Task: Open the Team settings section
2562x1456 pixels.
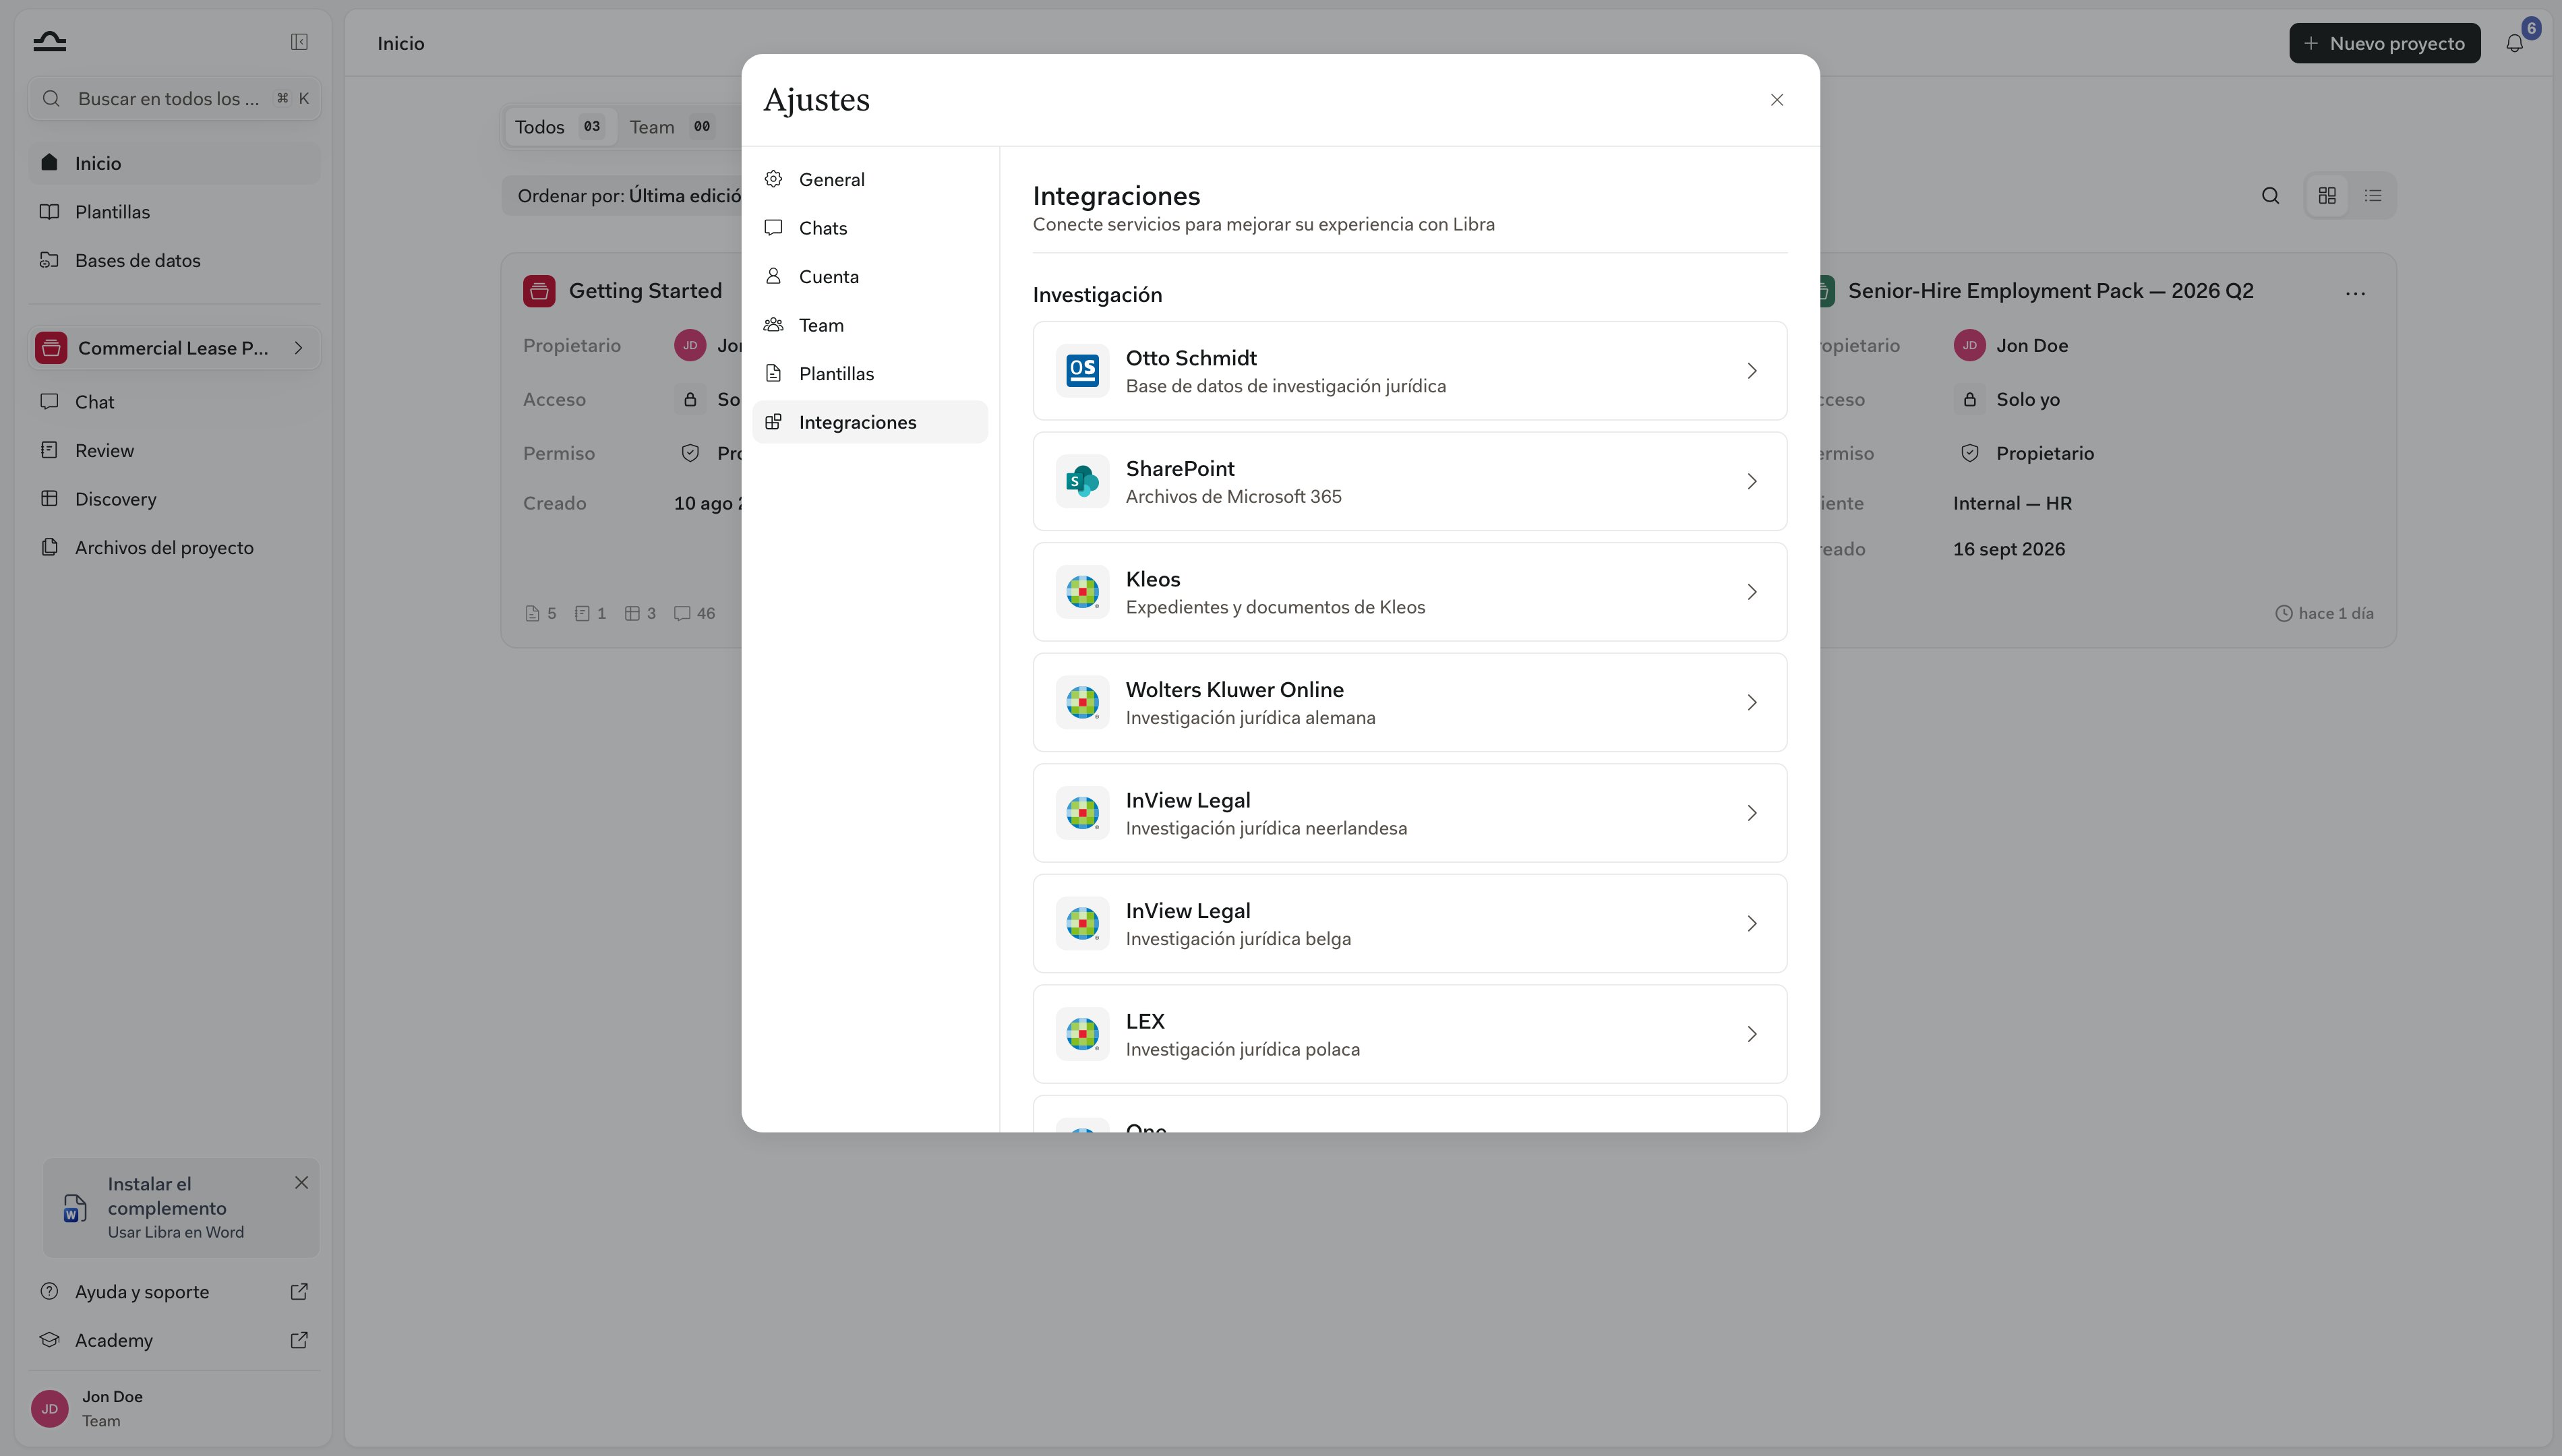Action: 870,325
